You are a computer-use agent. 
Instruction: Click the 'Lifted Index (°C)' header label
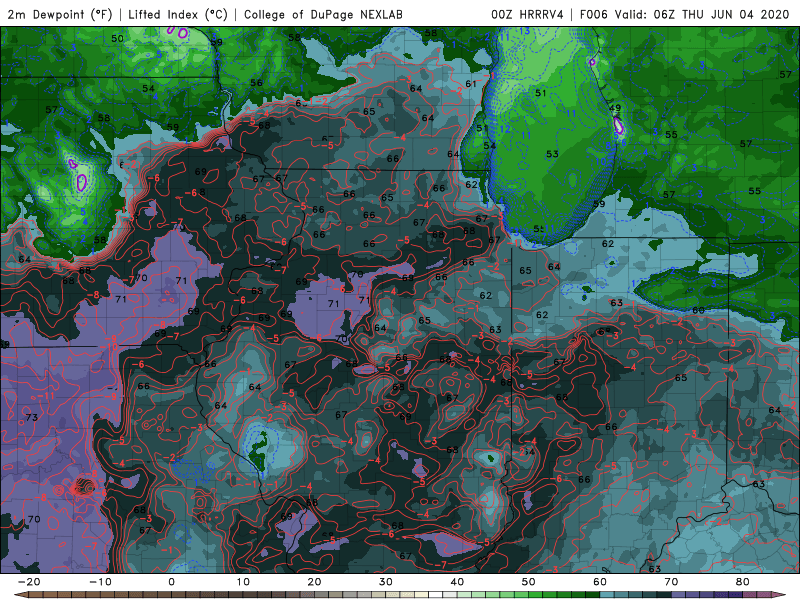[x=178, y=15]
